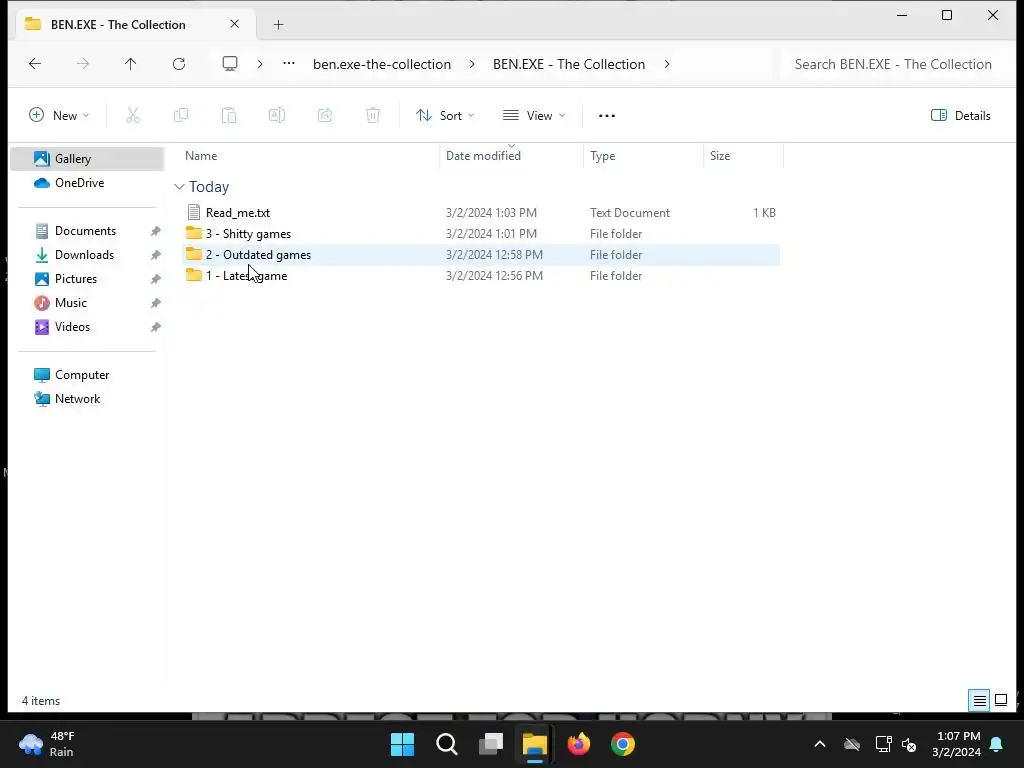1024x768 pixels.
Task: Click the pin icon next to Downloads
Action: 155,255
